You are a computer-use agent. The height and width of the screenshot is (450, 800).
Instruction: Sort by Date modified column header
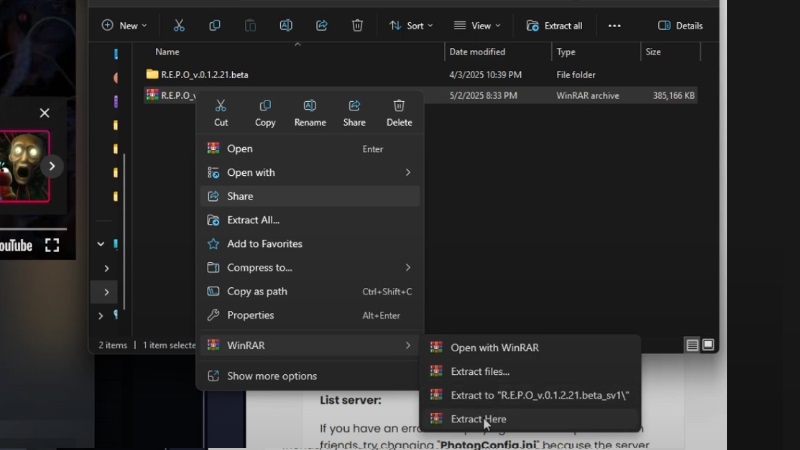[x=477, y=52]
